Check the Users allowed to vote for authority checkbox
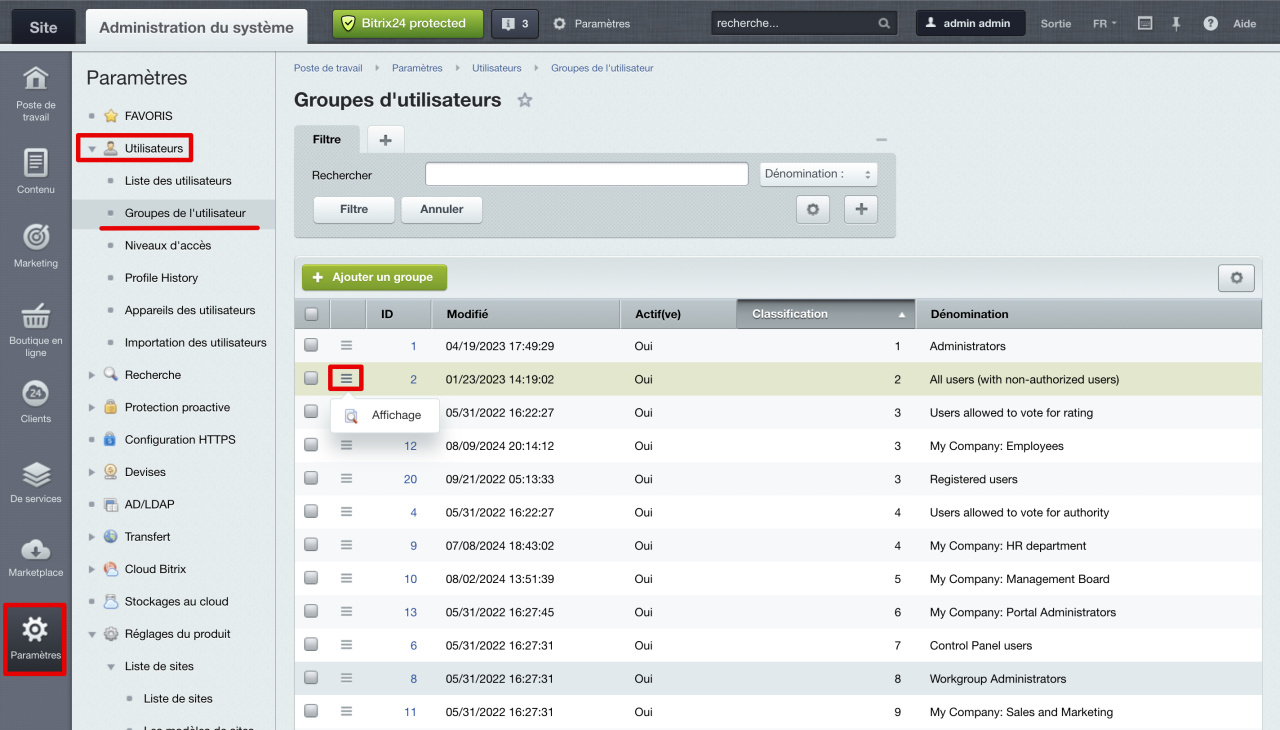 point(311,511)
